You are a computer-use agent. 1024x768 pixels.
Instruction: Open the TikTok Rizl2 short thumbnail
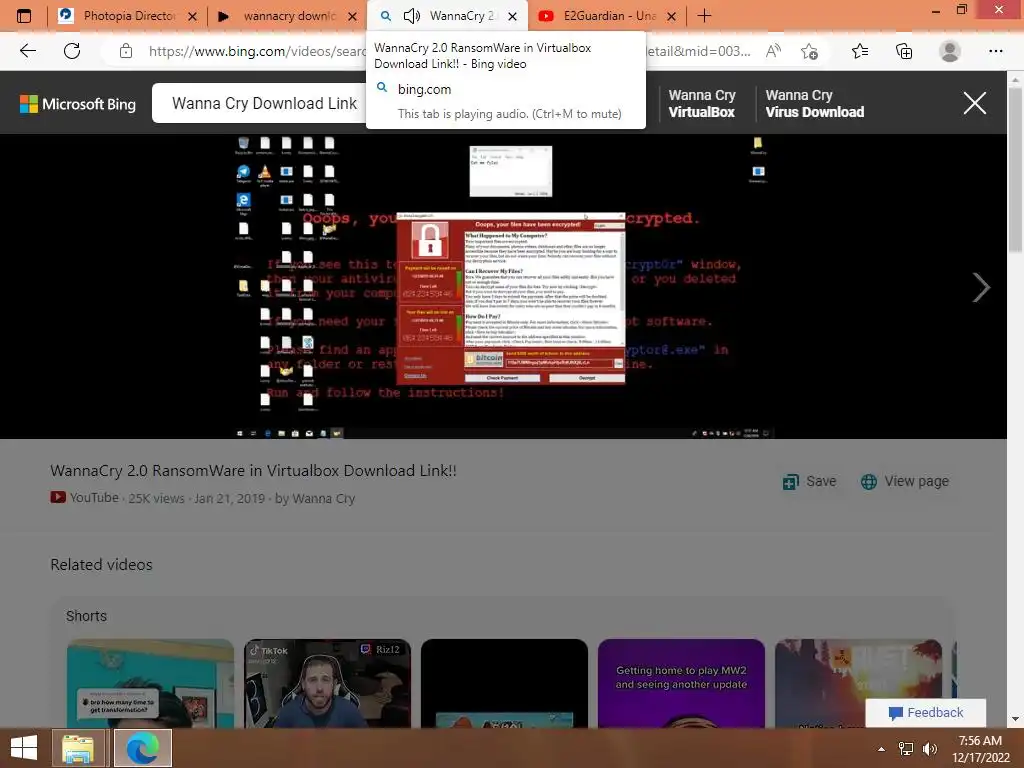click(327, 683)
